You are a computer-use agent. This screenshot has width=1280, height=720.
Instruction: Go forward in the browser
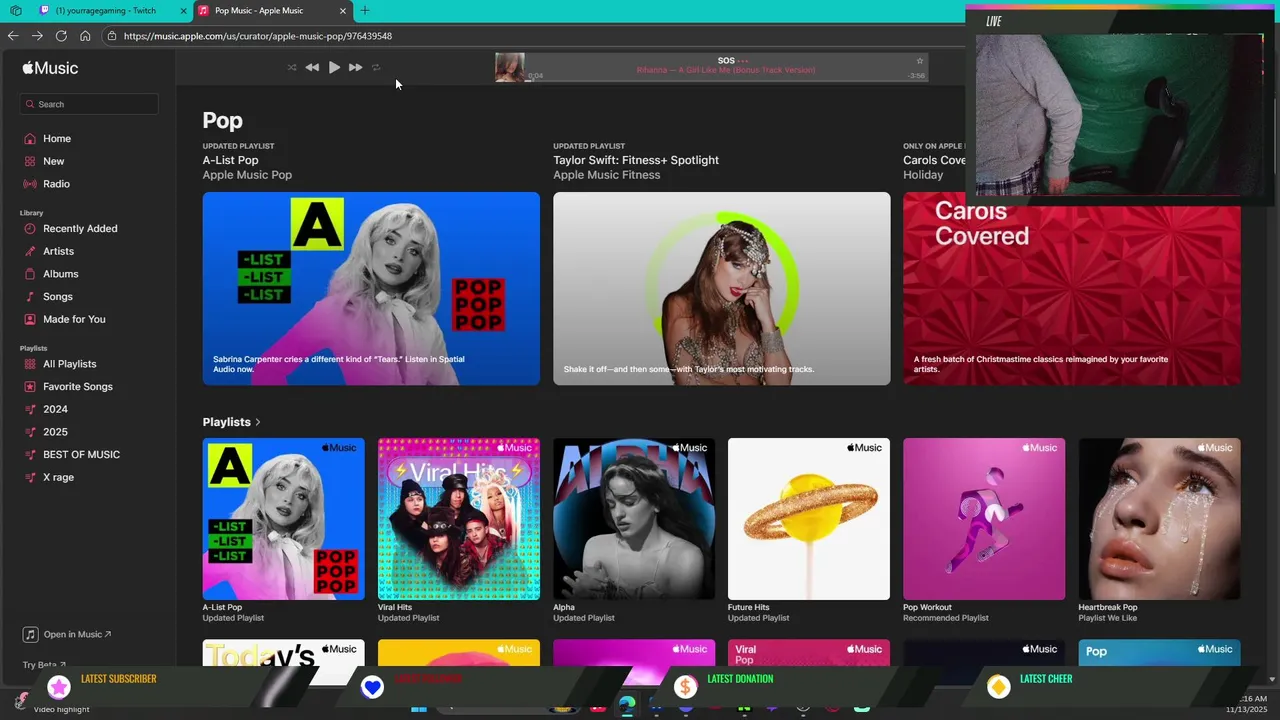point(37,36)
